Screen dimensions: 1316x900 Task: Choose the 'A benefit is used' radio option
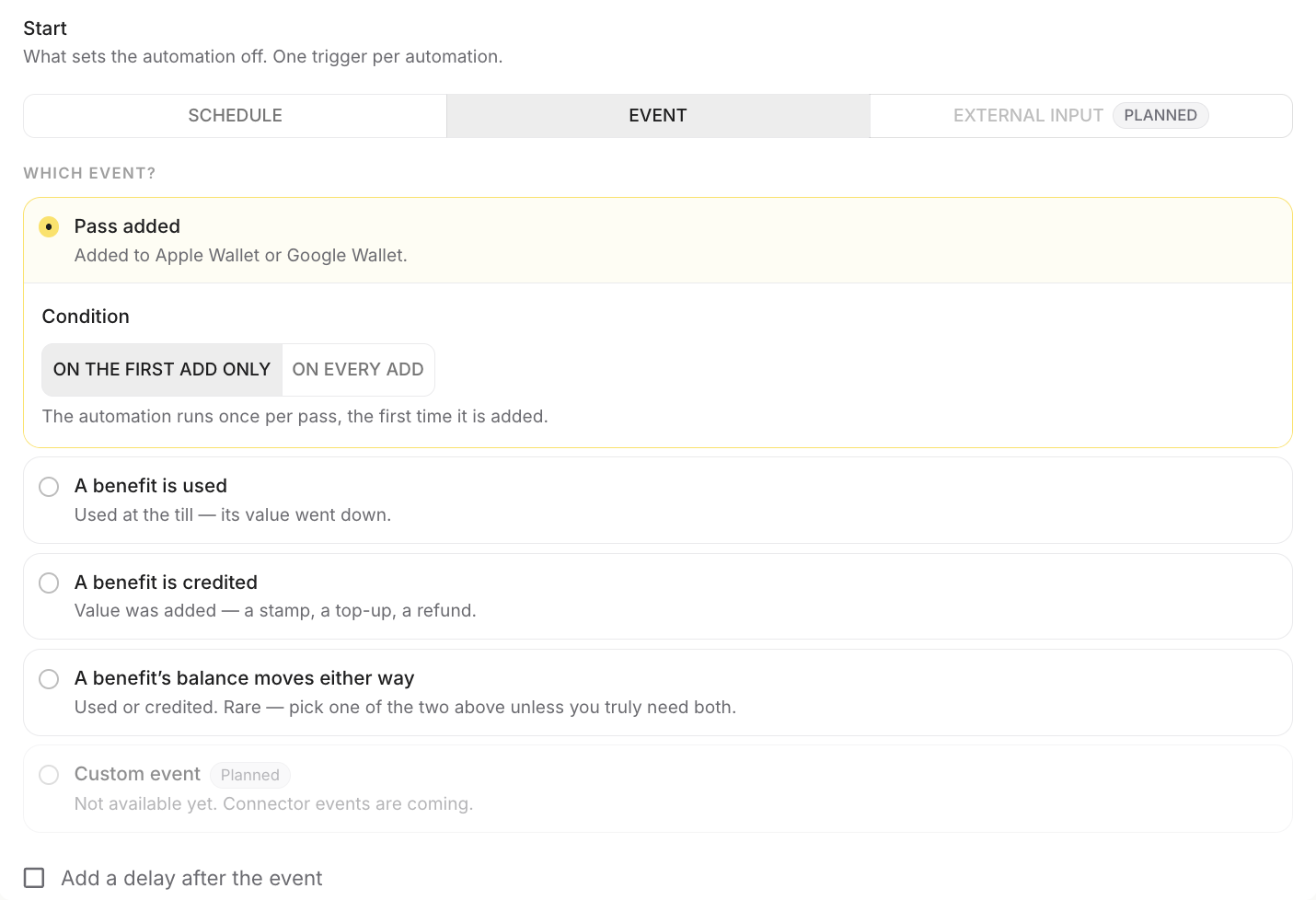(x=49, y=487)
